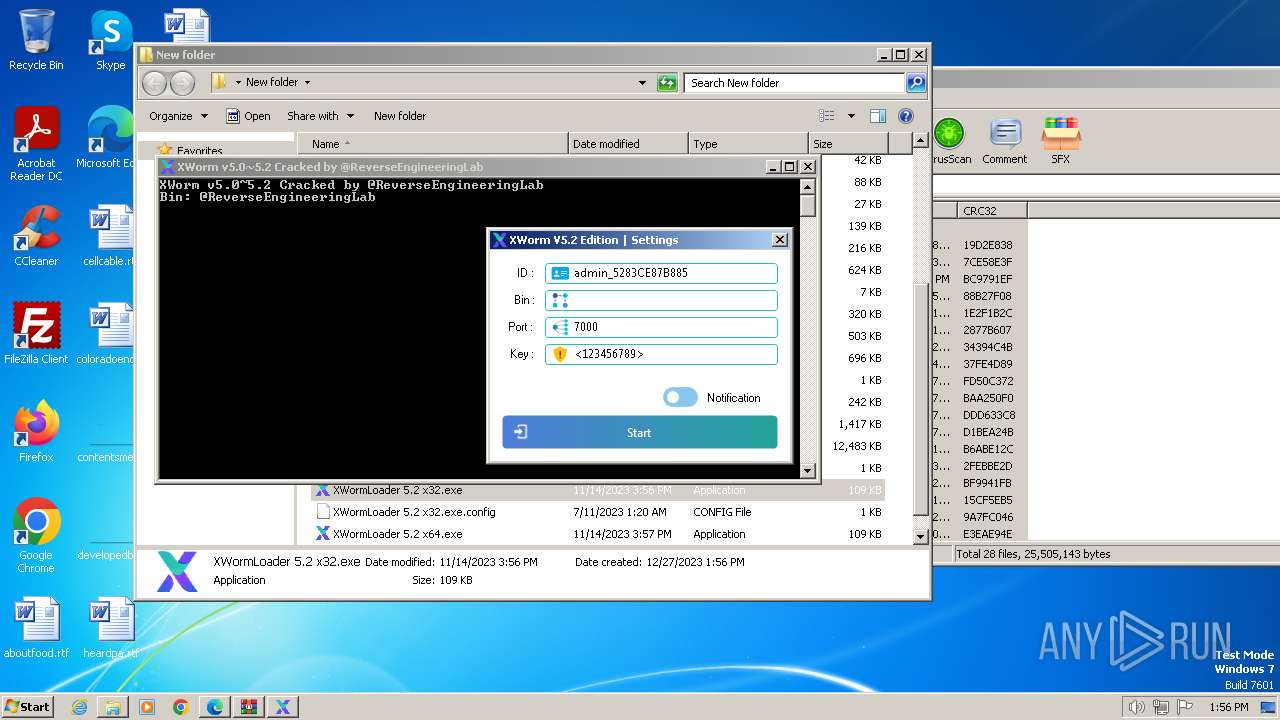The height and width of the screenshot is (720, 1280).
Task: Sort files by the Date modified column
Action: (x=628, y=144)
